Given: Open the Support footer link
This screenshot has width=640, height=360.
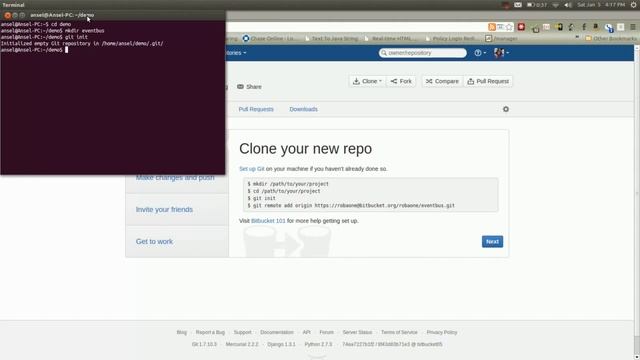Looking at the screenshot, I should click(x=242, y=332).
